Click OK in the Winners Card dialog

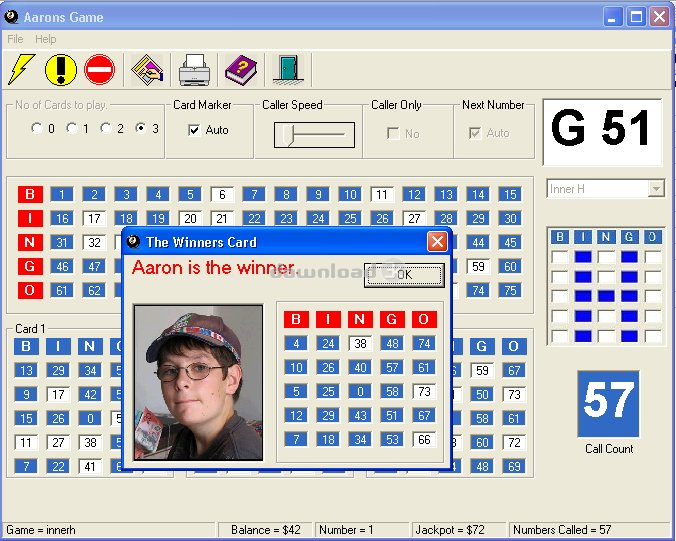[x=403, y=275]
